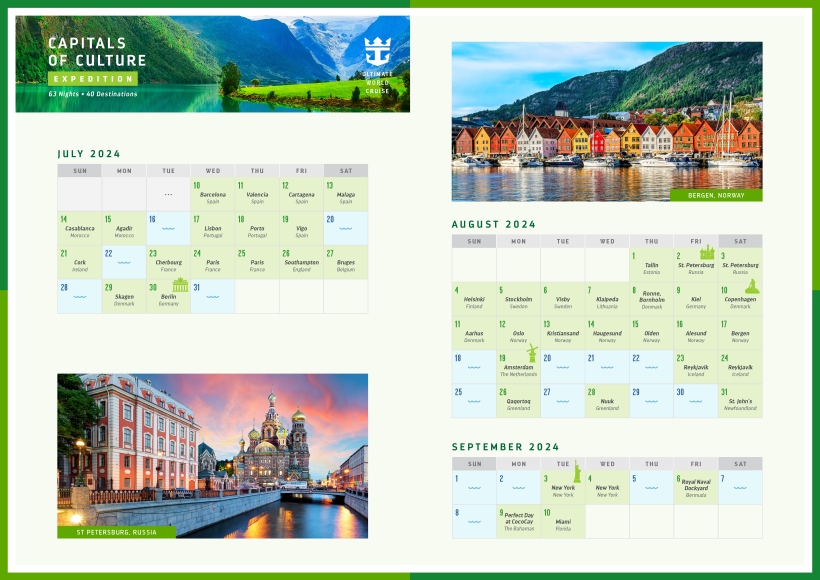Image resolution: width=820 pixels, height=580 pixels.
Task: Click the wave icon on August 18
Action: [x=474, y=367]
